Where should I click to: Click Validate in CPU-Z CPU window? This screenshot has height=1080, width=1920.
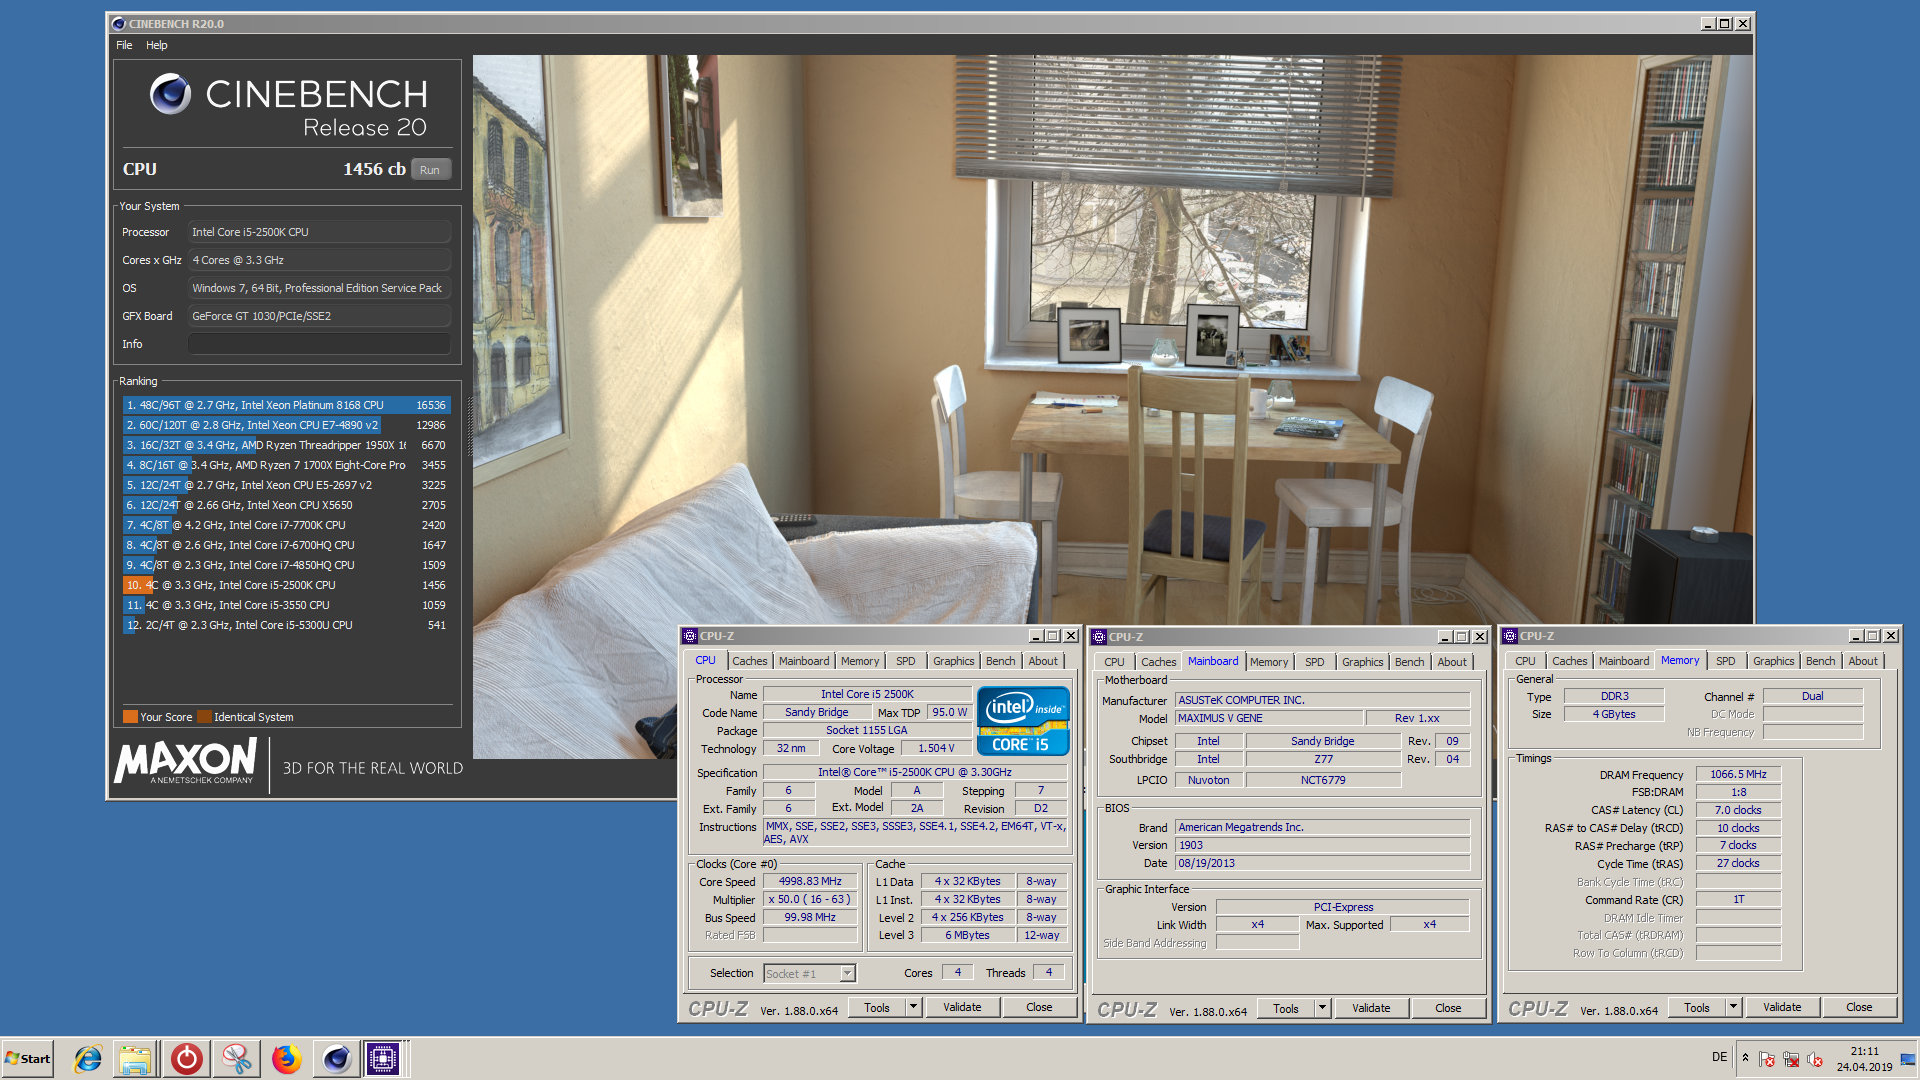coord(962,1007)
